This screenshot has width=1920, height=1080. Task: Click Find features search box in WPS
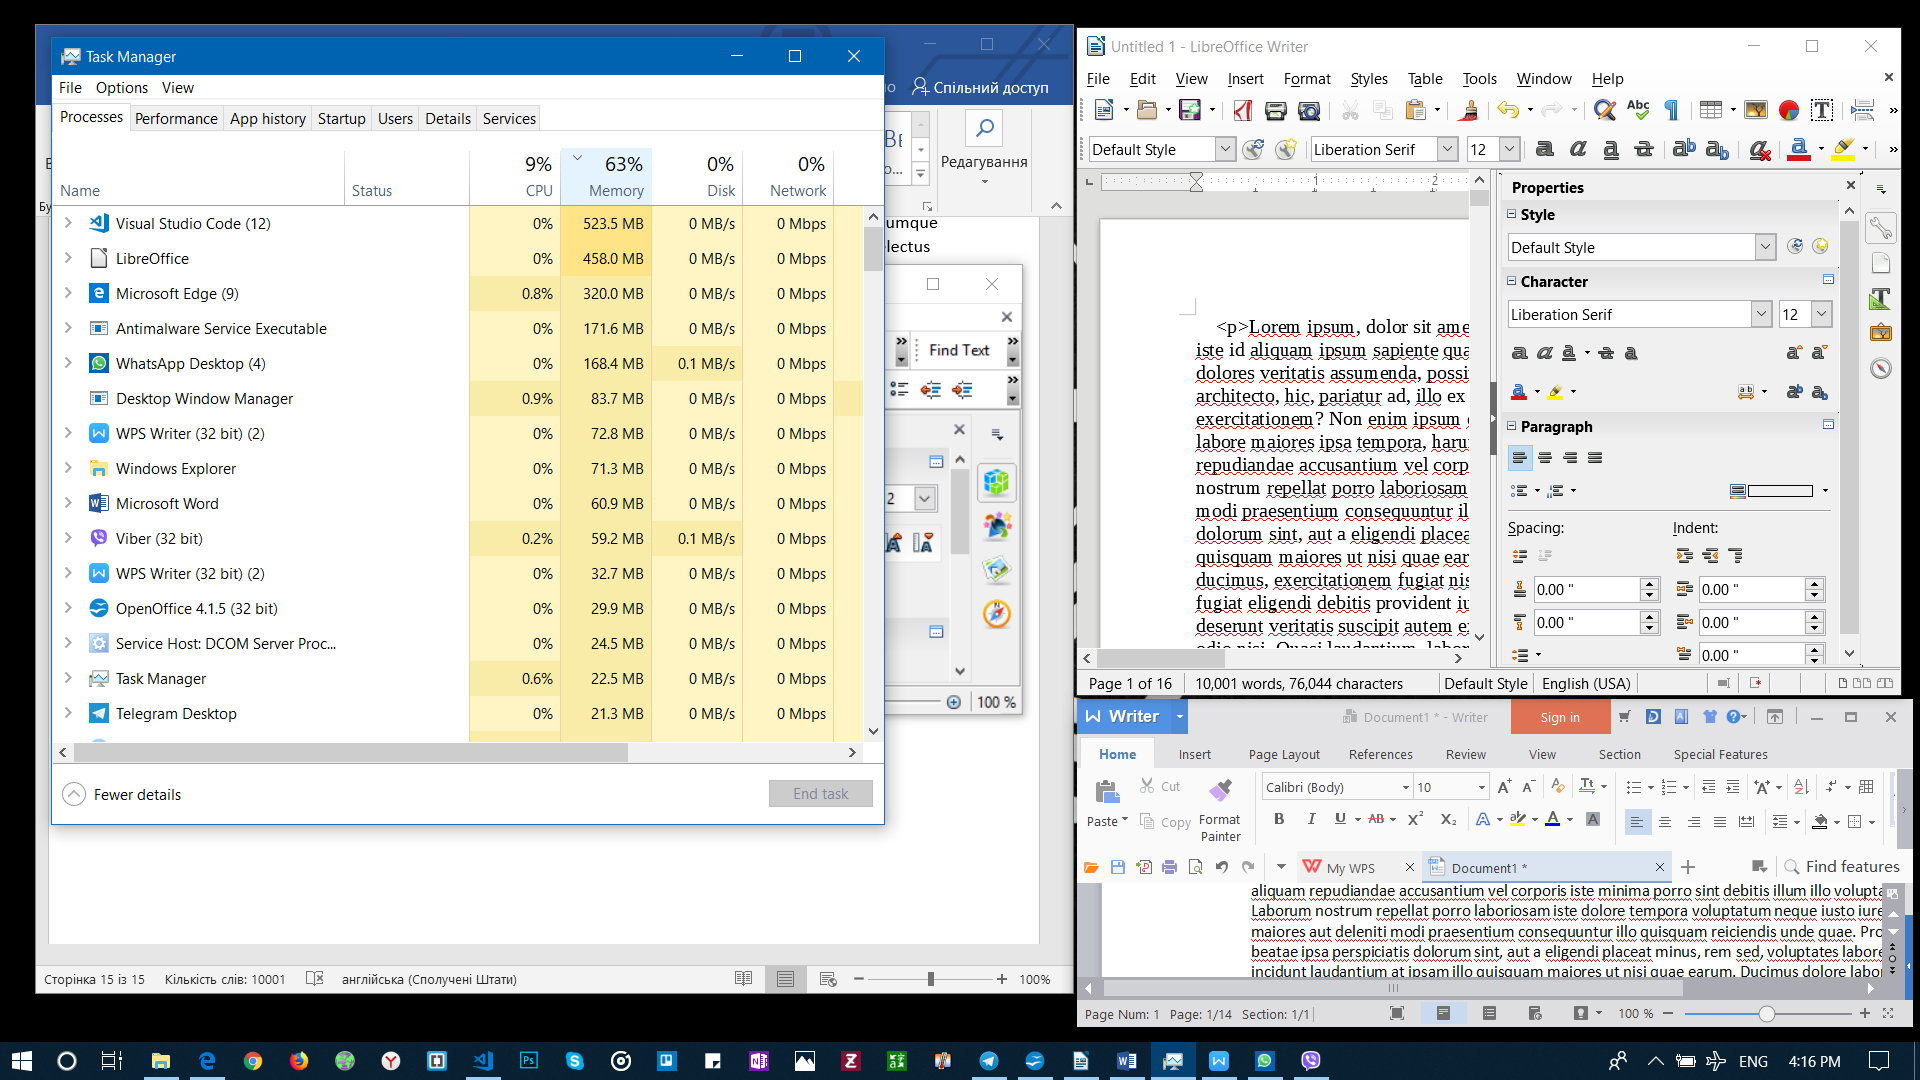click(1842, 867)
